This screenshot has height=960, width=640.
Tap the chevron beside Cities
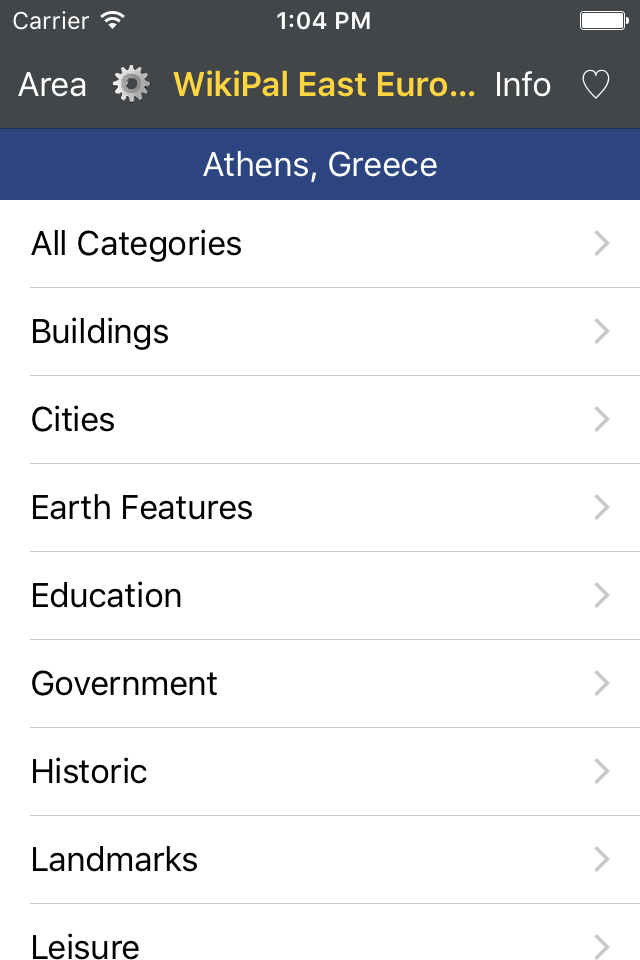602,419
